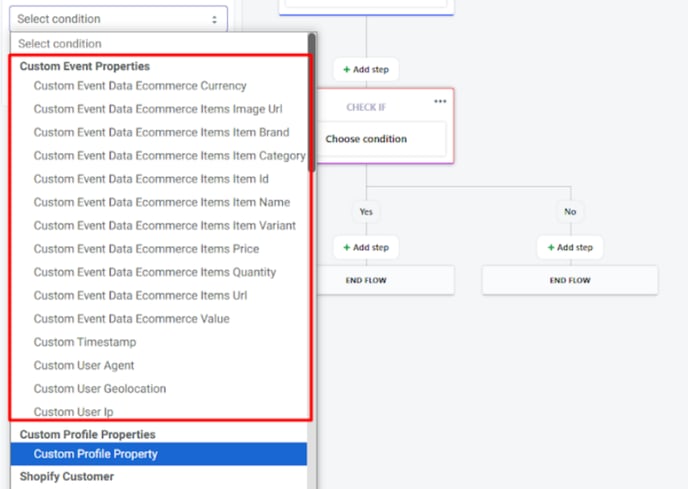Select Custom Event Data Ecommerce Items Price

click(146, 248)
